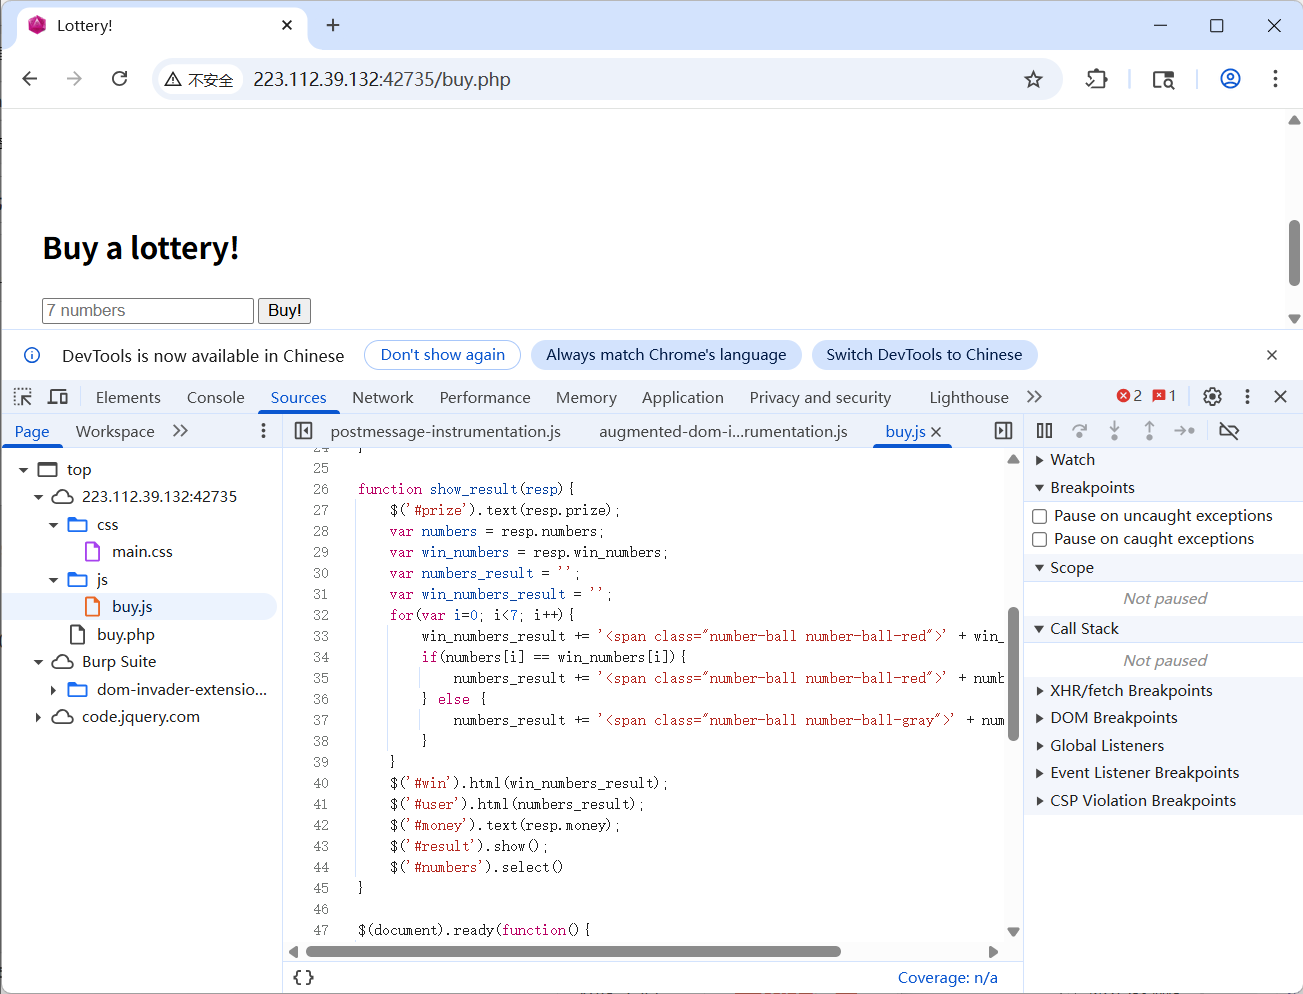Collapse the top frame tree node

click(23, 469)
